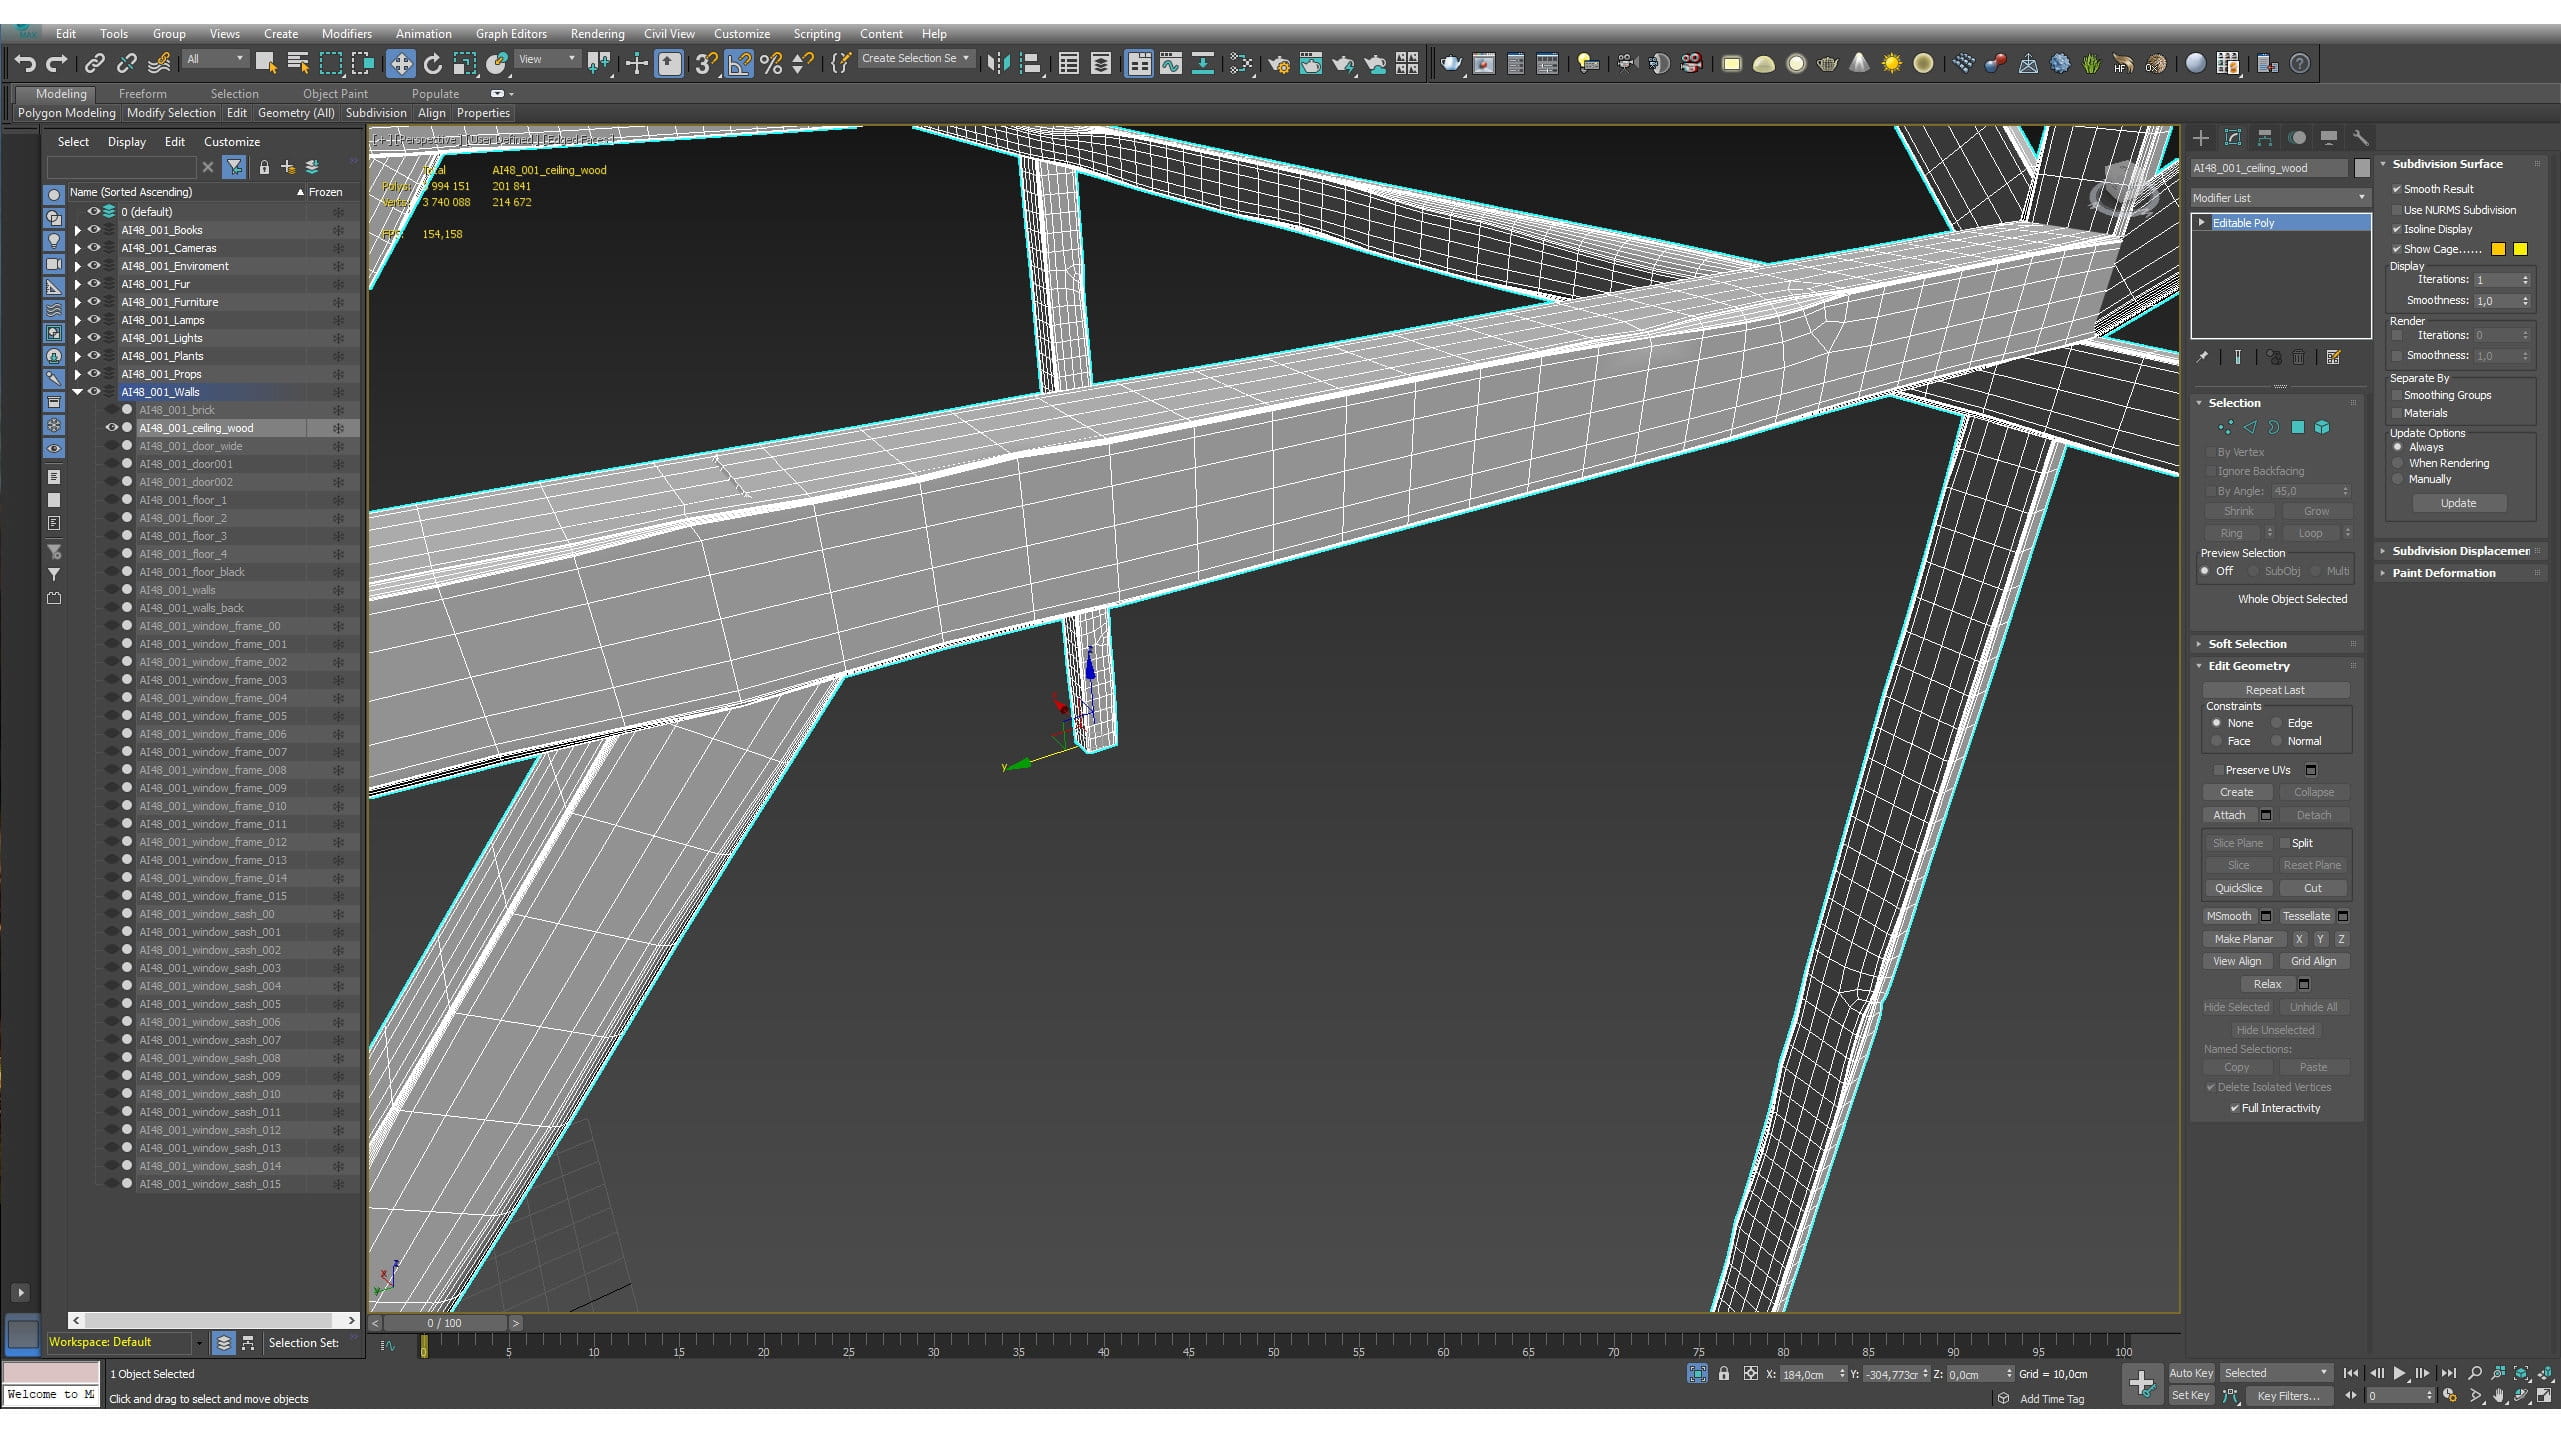This screenshot has height=1439, width=2561.
Task: Click the Play Animation button
Action: (2400, 1373)
